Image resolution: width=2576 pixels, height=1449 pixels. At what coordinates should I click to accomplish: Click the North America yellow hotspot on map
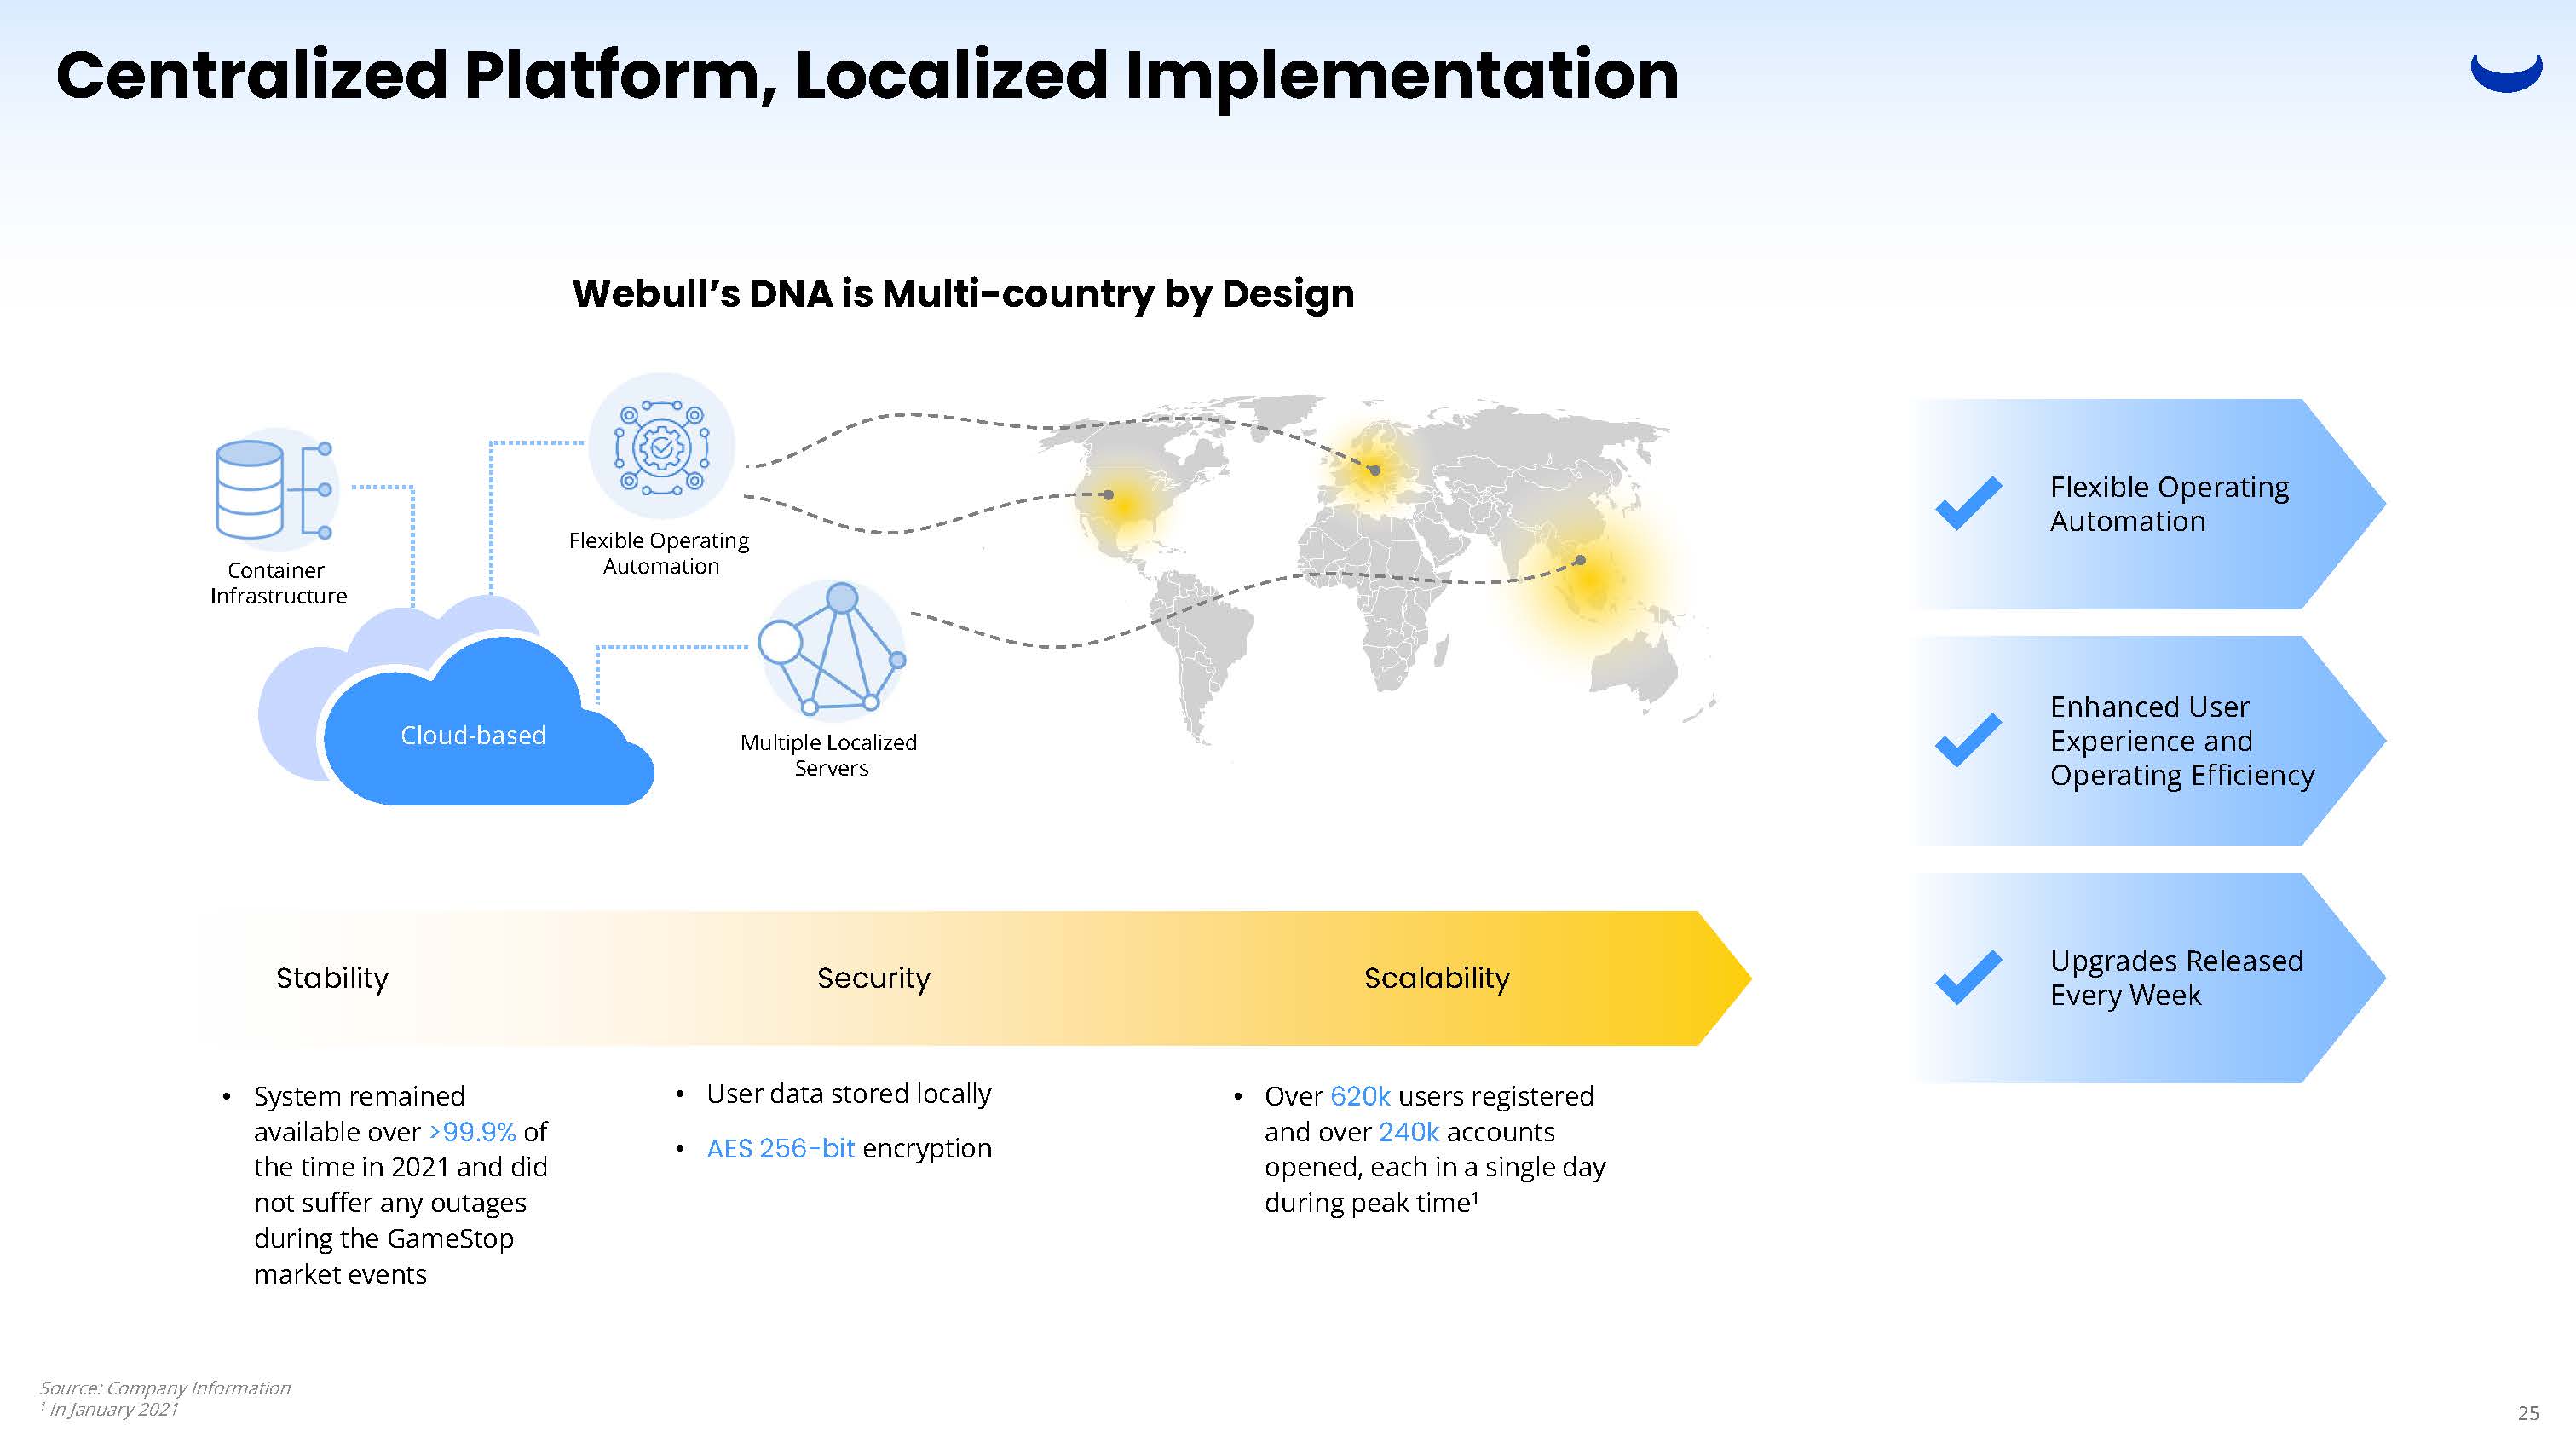(1124, 505)
